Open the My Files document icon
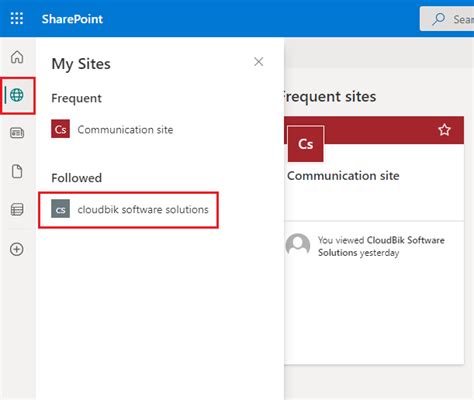Viewport: 474px width, 400px height. coord(17,172)
